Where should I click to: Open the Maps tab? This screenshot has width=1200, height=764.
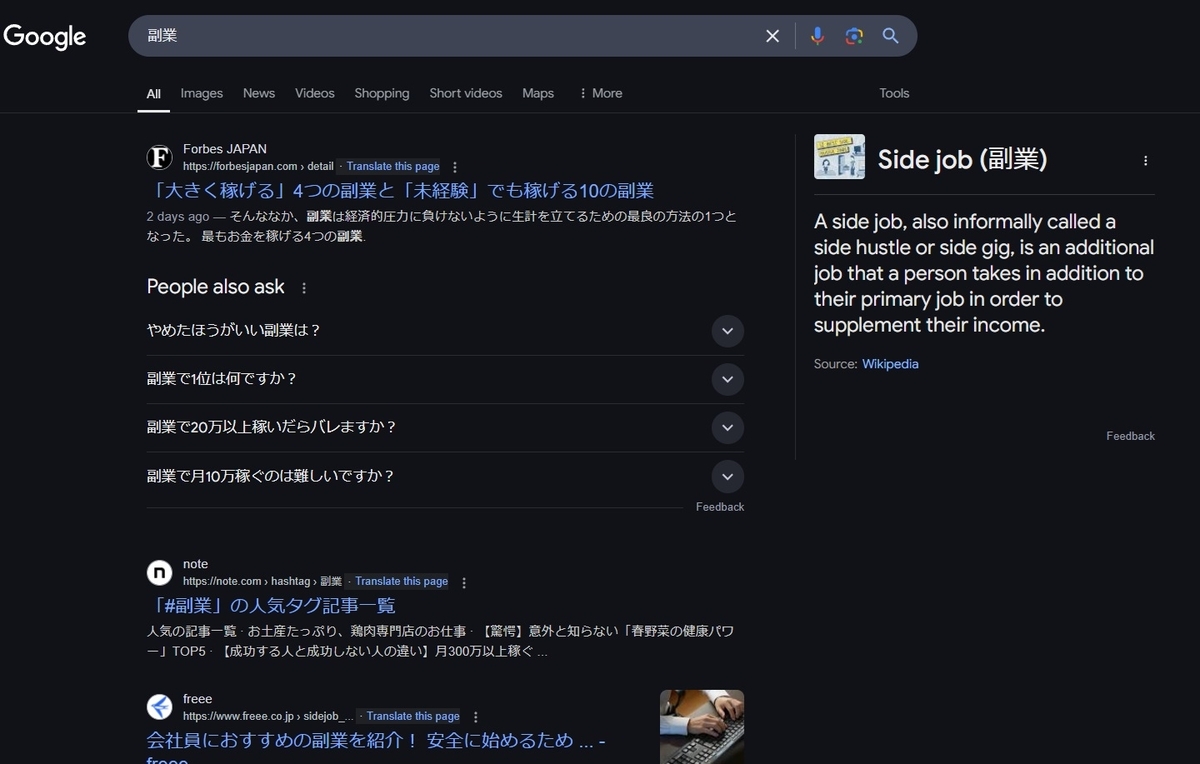pyautogui.click(x=538, y=93)
